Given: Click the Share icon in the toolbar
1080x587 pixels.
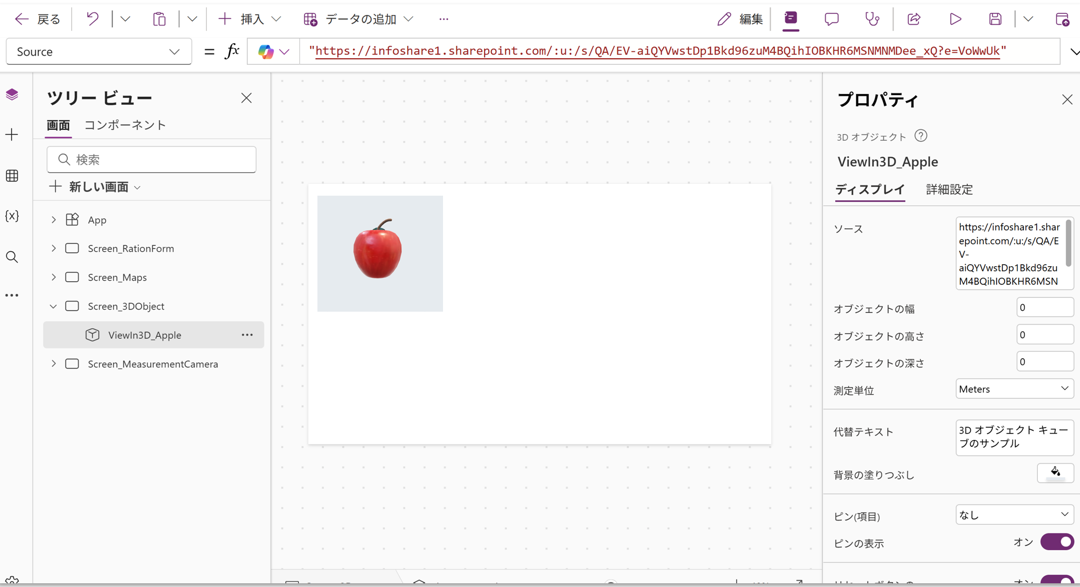Looking at the screenshot, I should tap(914, 19).
